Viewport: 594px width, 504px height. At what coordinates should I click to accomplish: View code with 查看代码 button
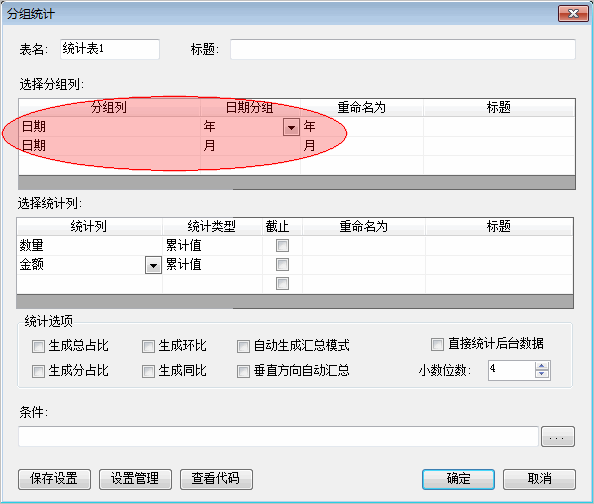pos(216,479)
